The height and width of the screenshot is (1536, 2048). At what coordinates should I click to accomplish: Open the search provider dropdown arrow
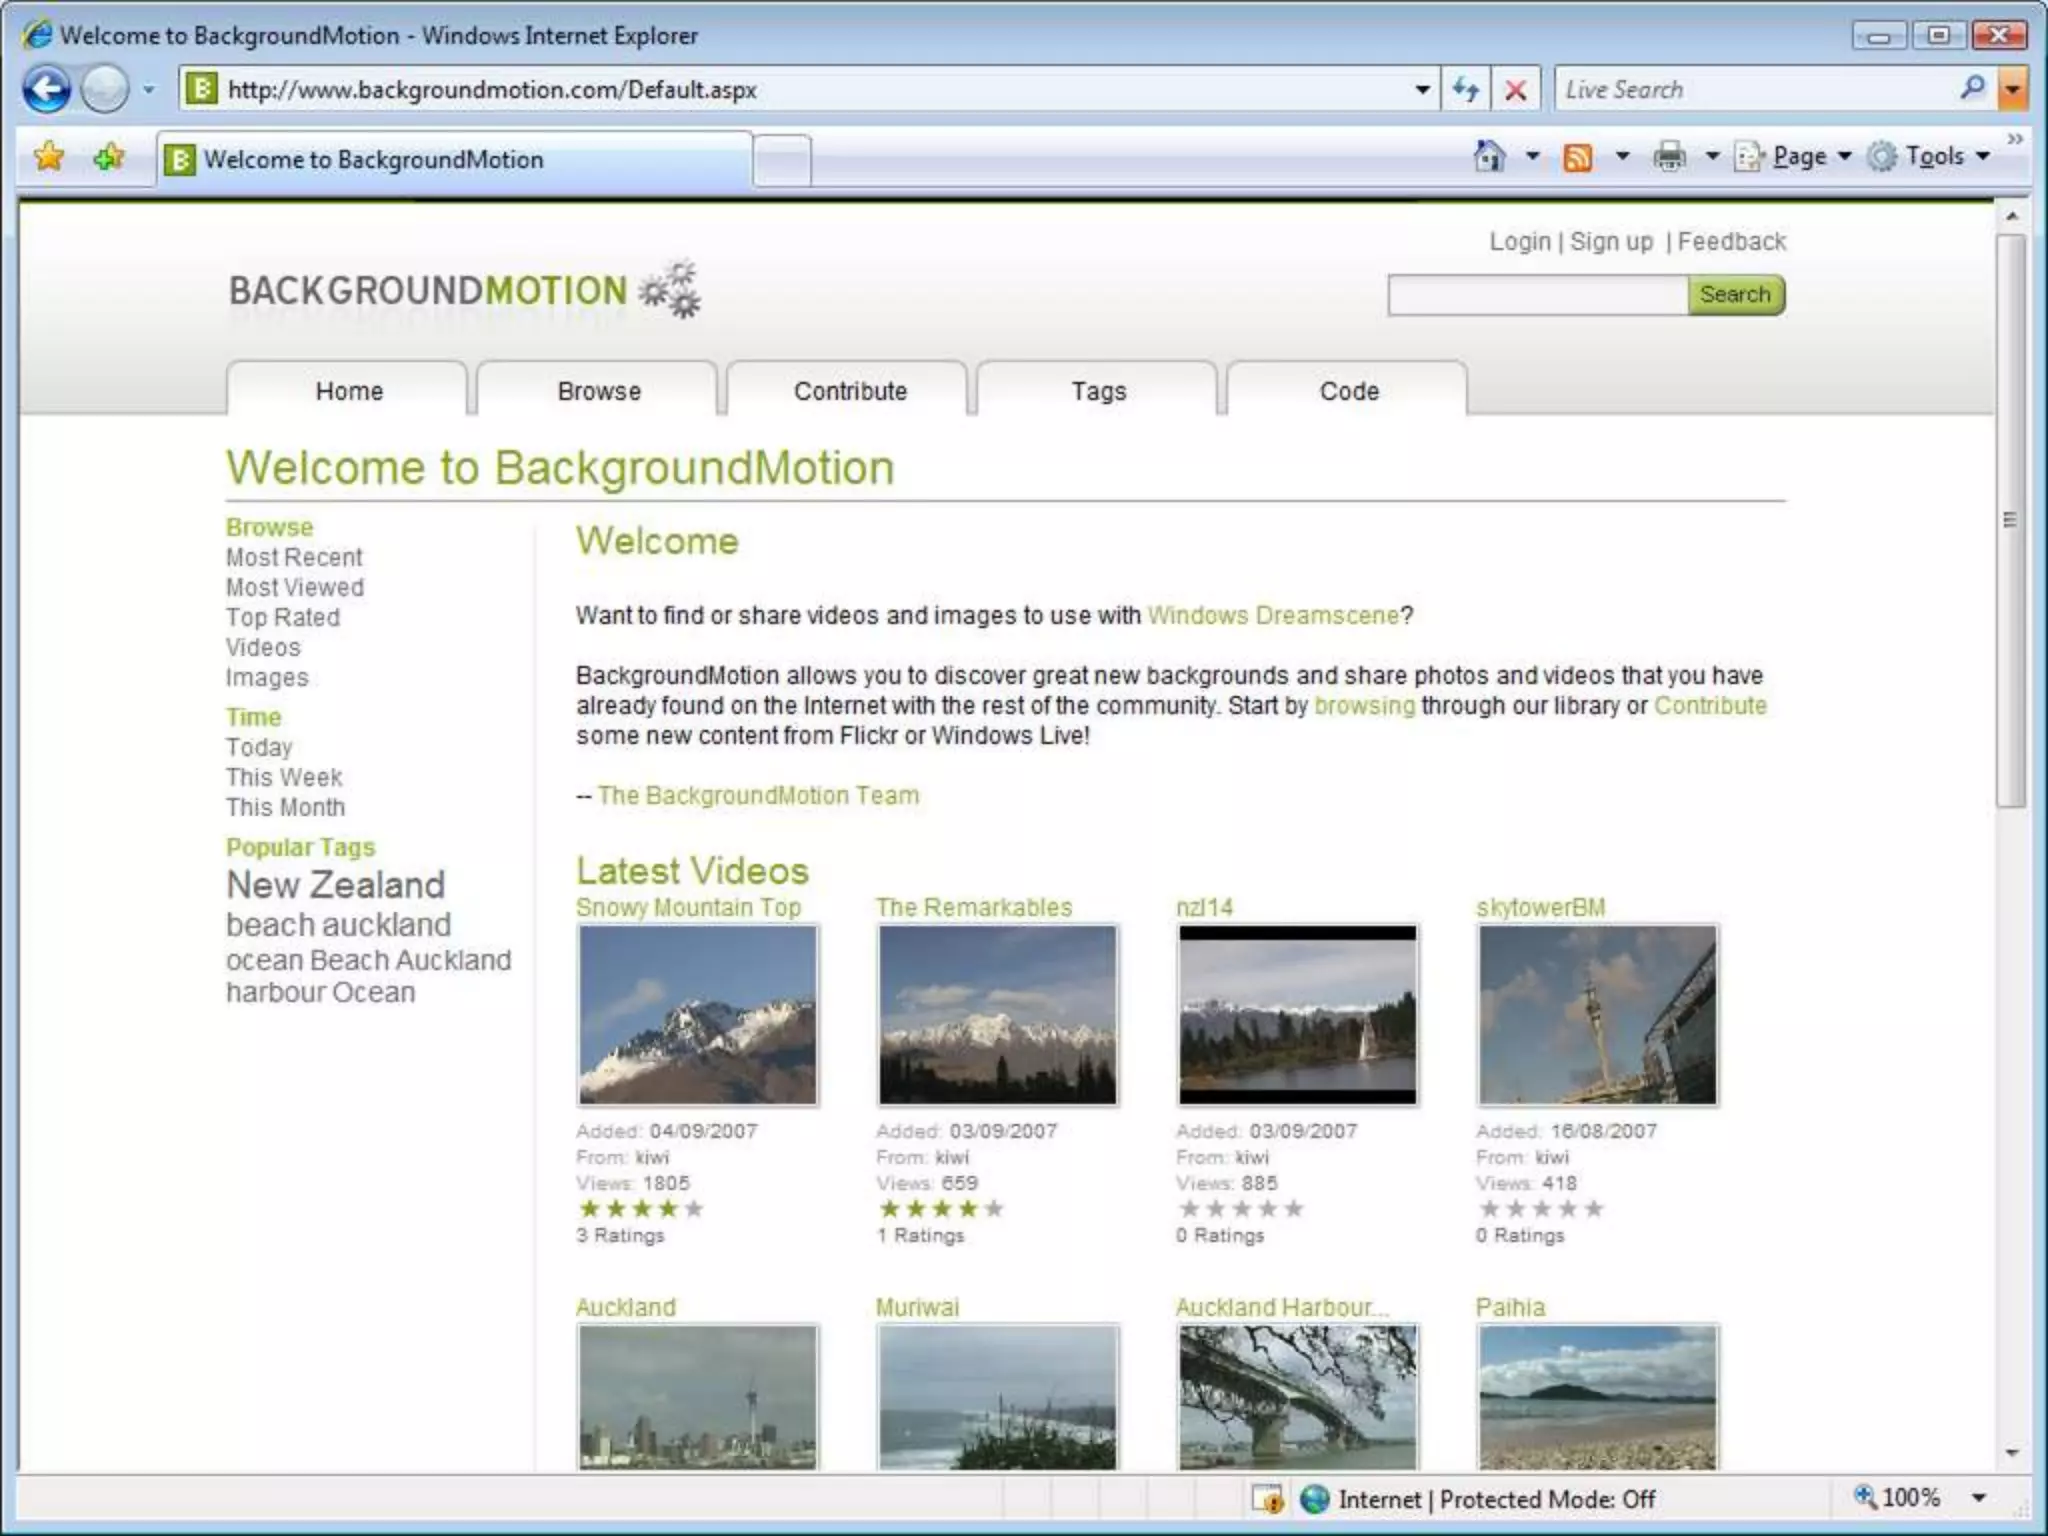pos(2012,90)
